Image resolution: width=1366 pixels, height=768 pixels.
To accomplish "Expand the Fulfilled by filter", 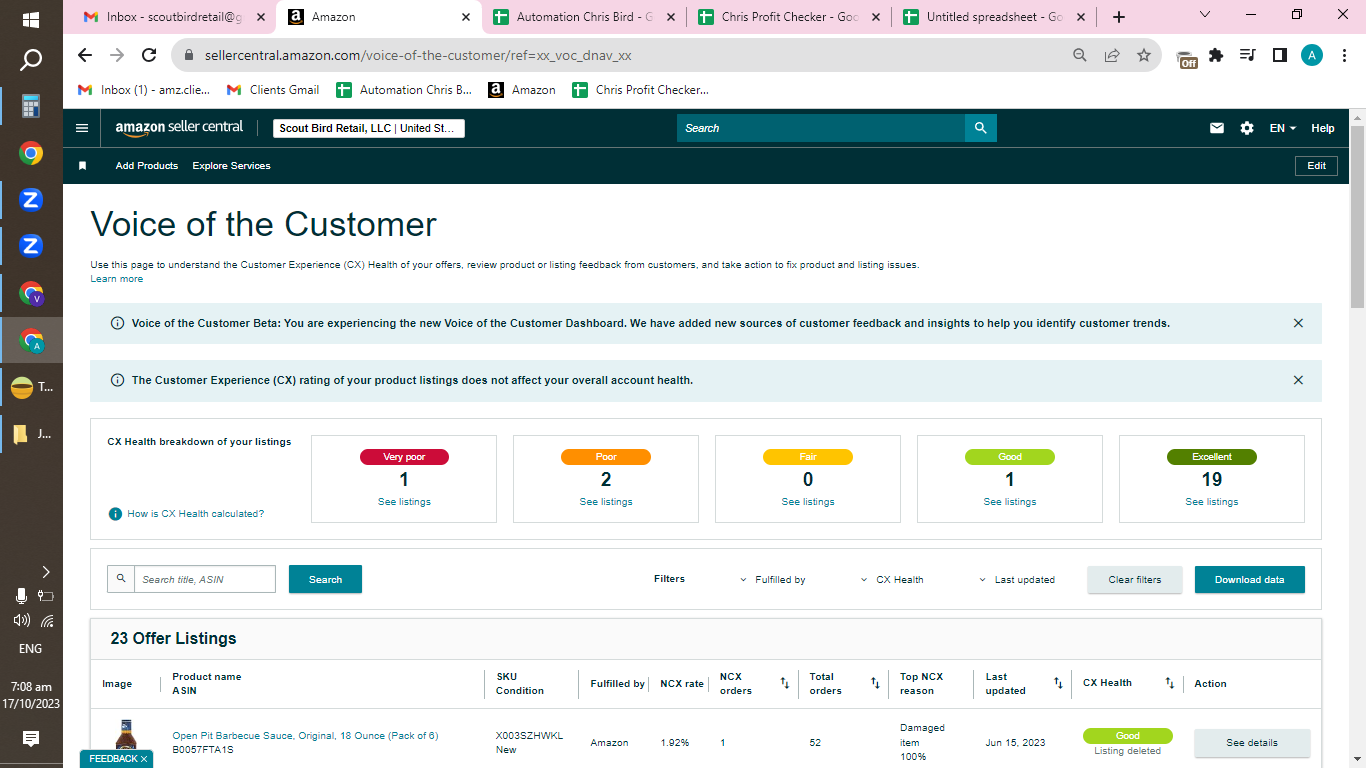I will pyautogui.click(x=773, y=580).
